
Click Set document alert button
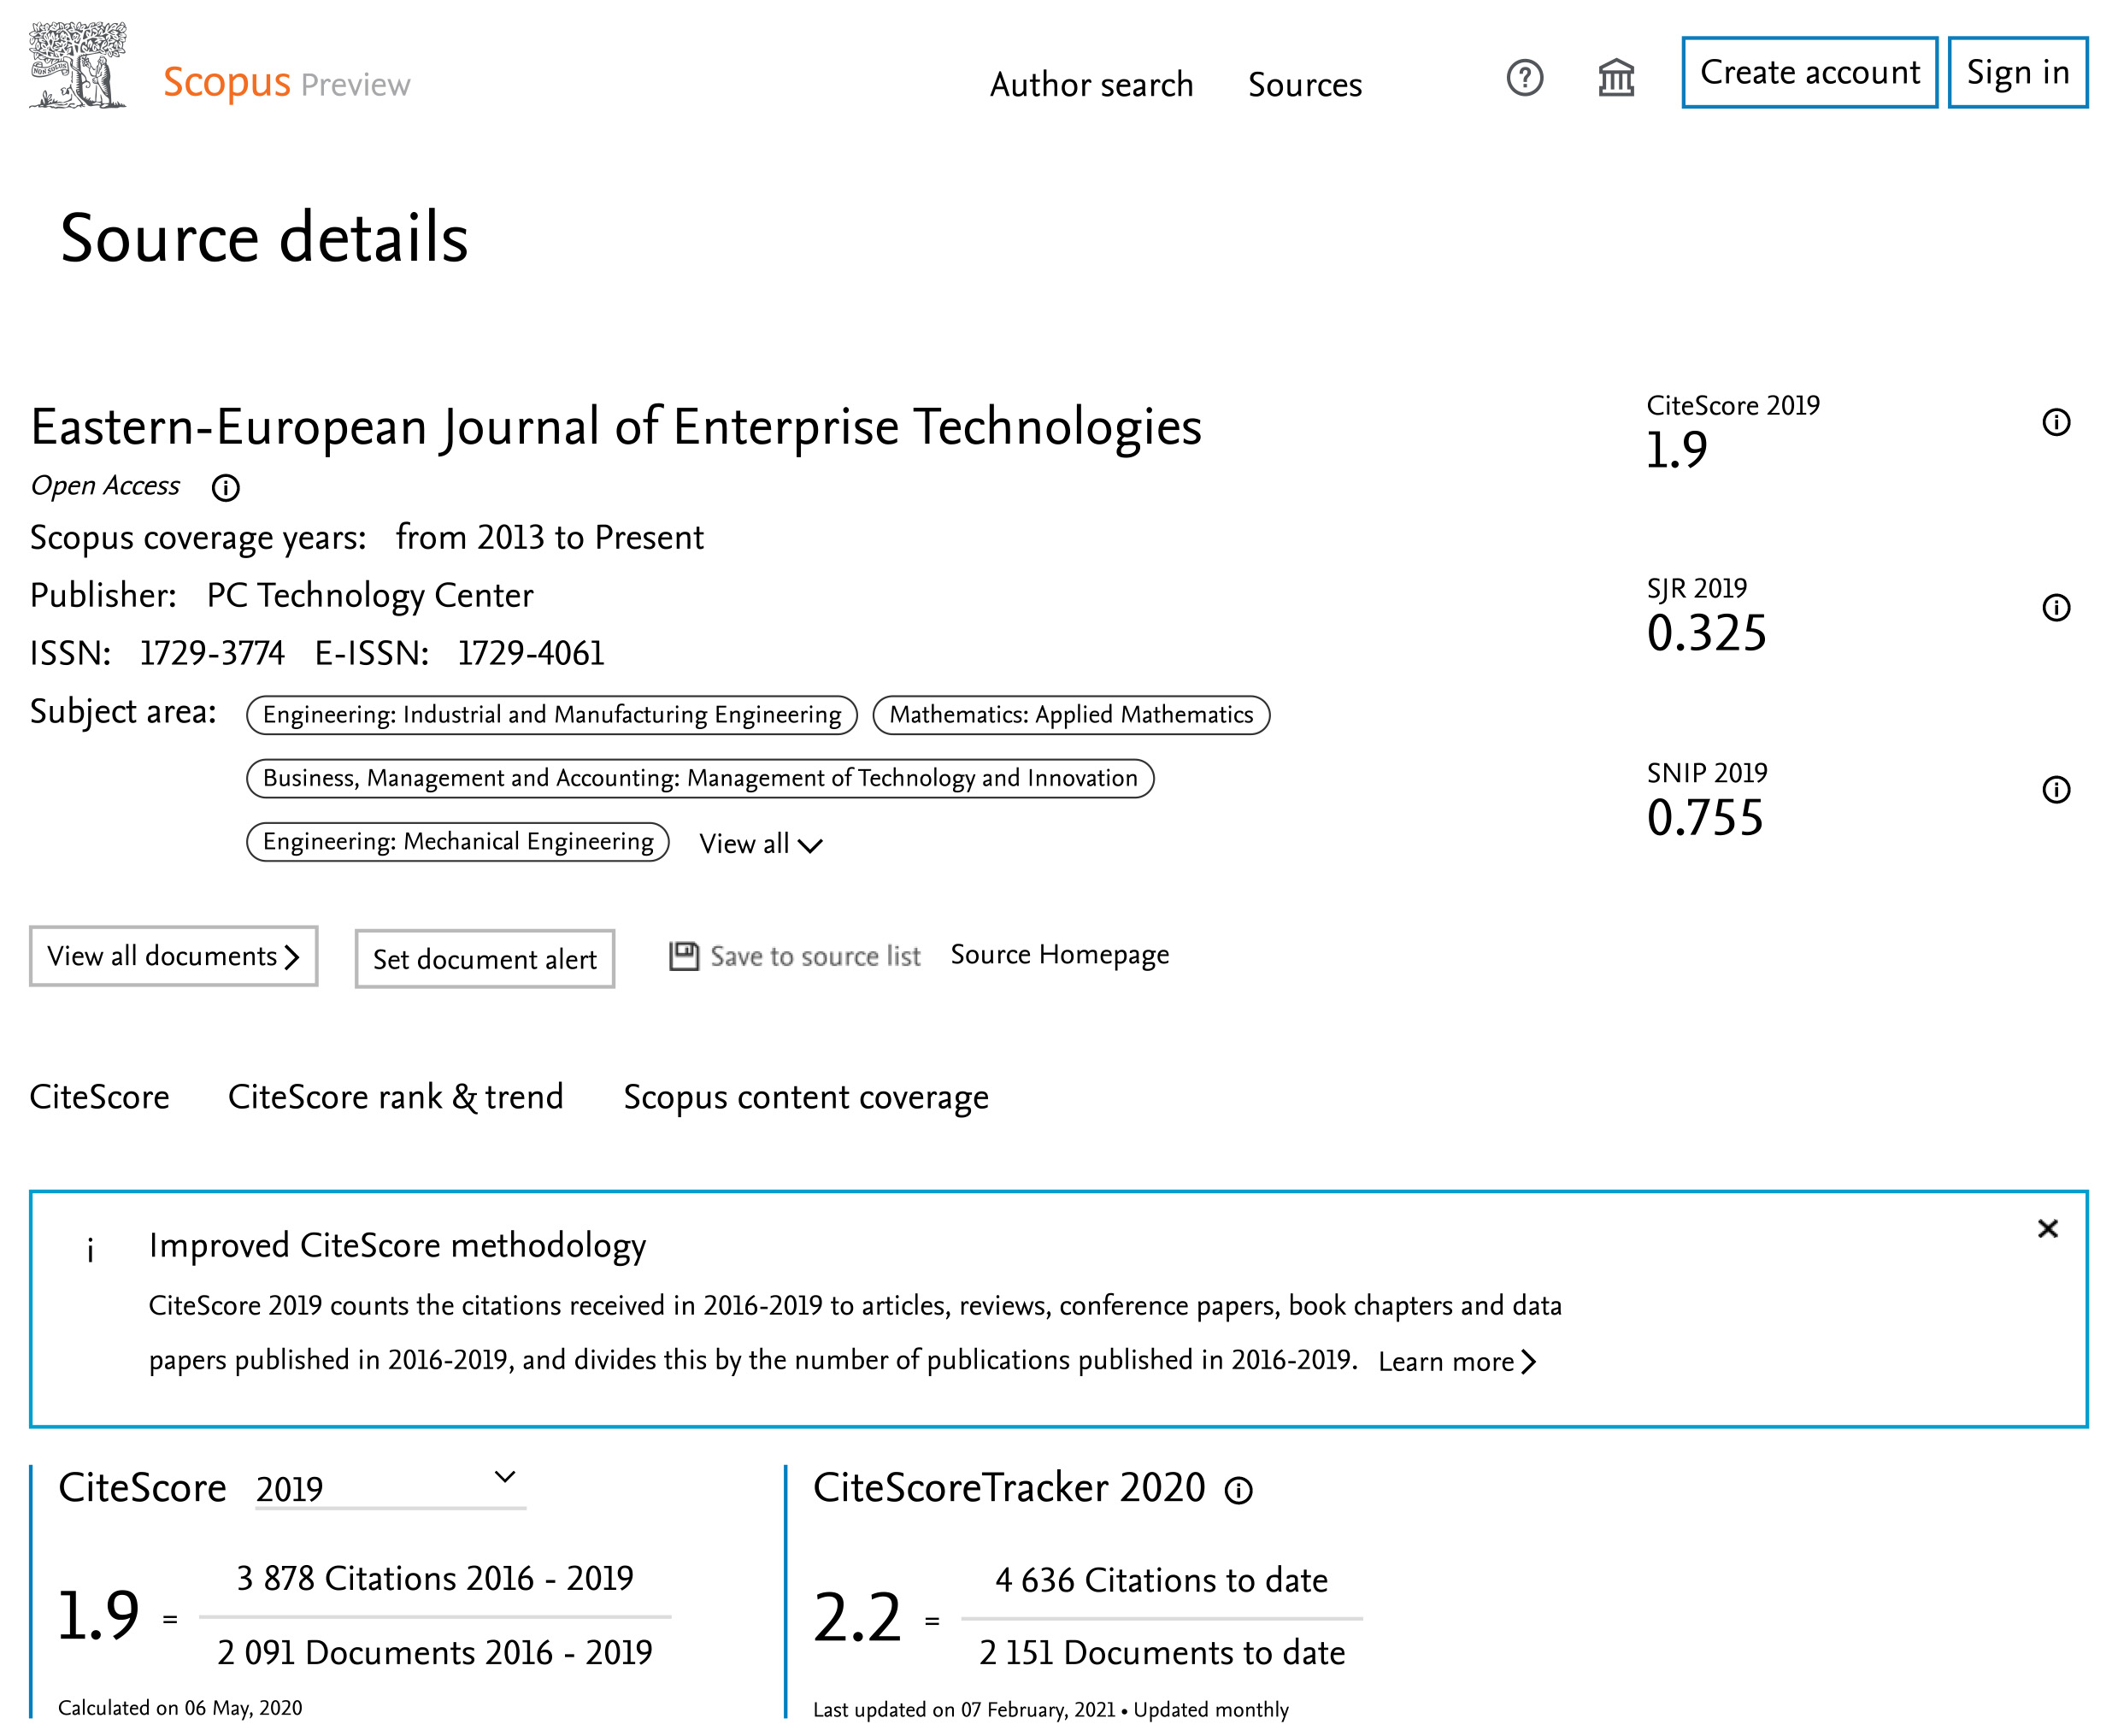485,960
